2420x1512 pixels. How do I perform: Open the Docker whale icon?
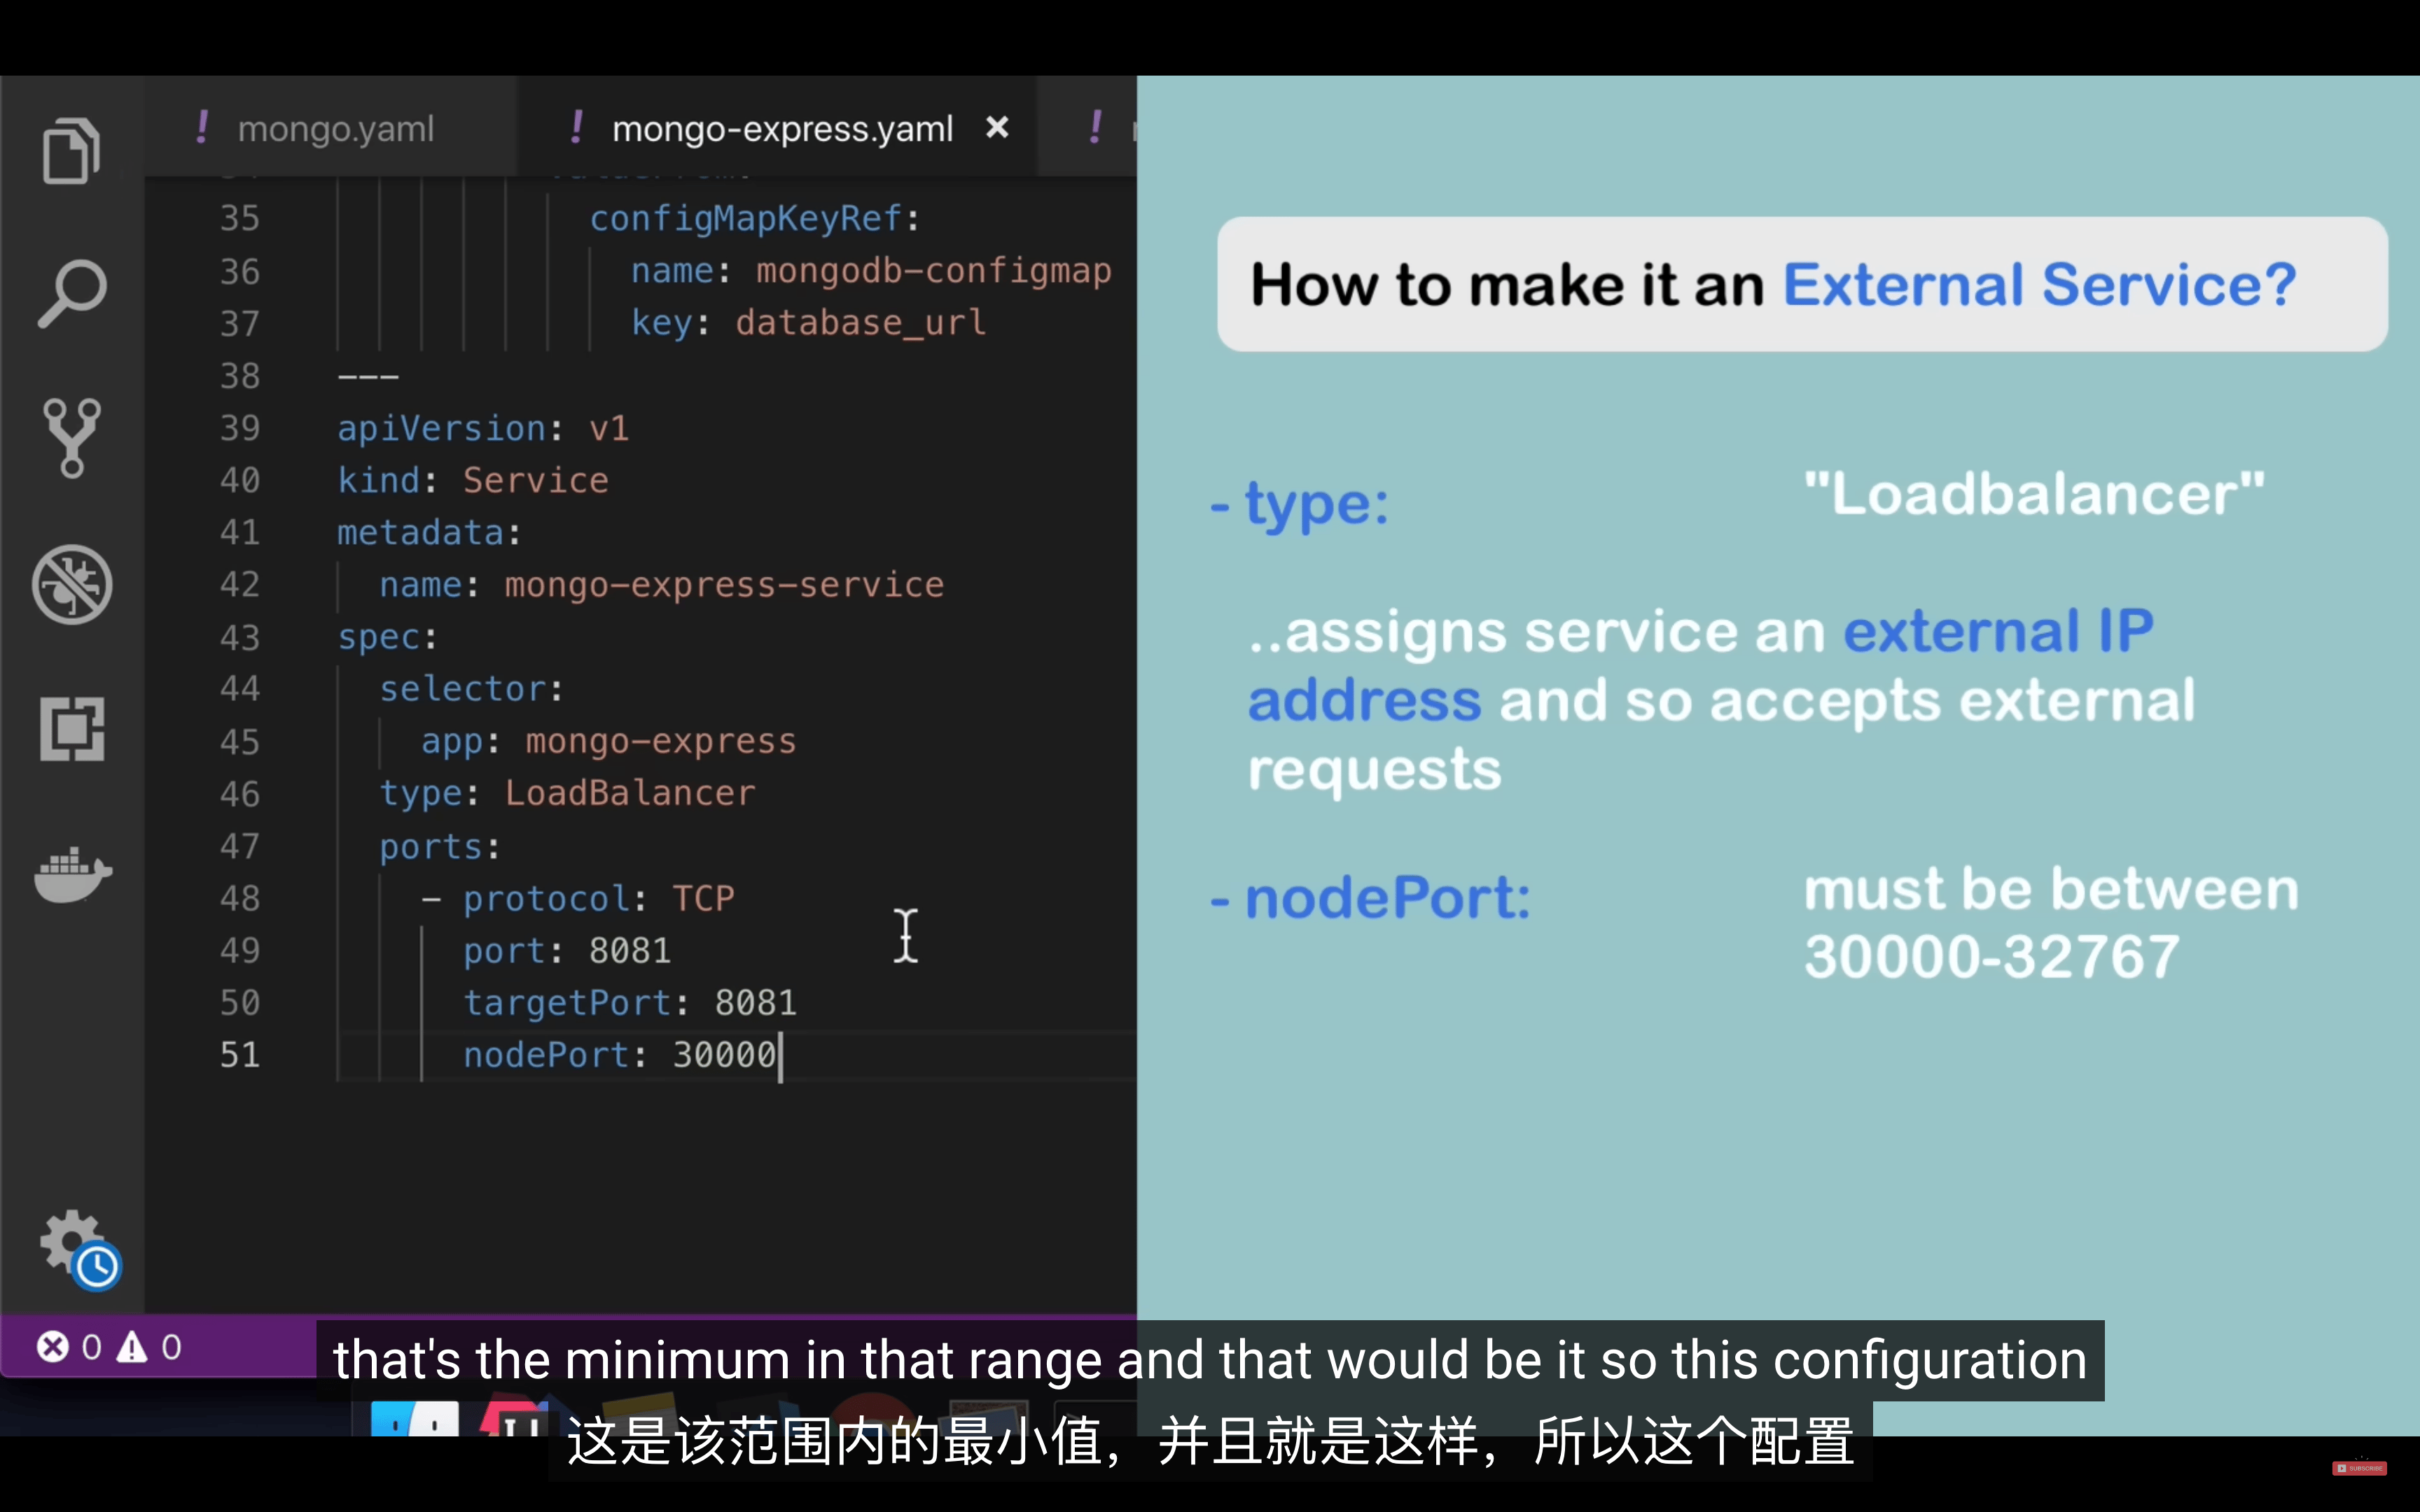click(x=73, y=875)
